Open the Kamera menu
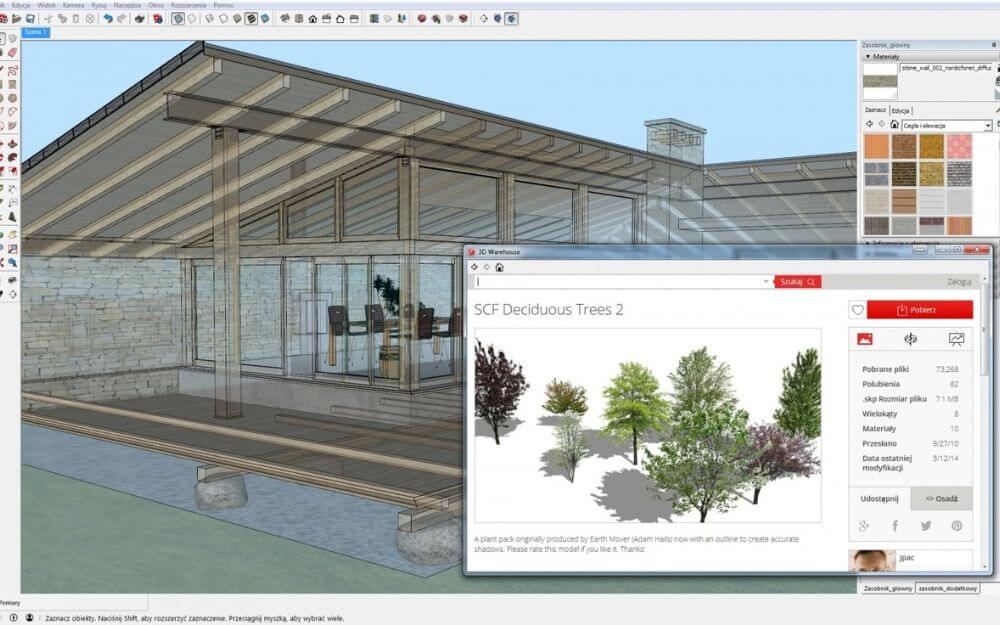Screen dimensions: 1000x625 click(x=74, y=4)
